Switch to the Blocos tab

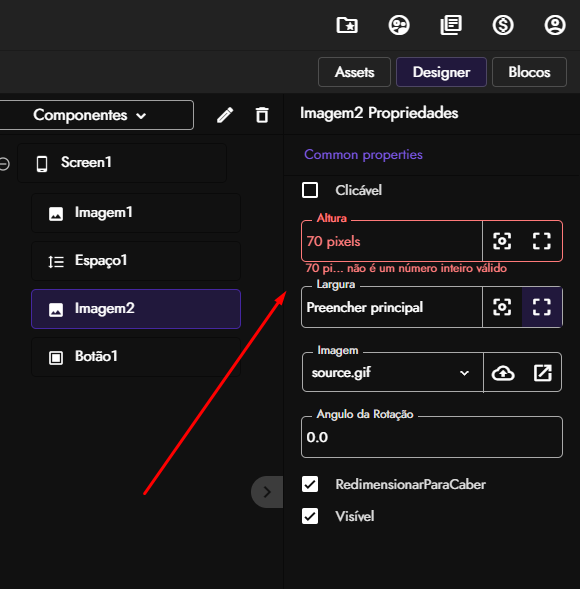pyautogui.click(x=529, y=72)
